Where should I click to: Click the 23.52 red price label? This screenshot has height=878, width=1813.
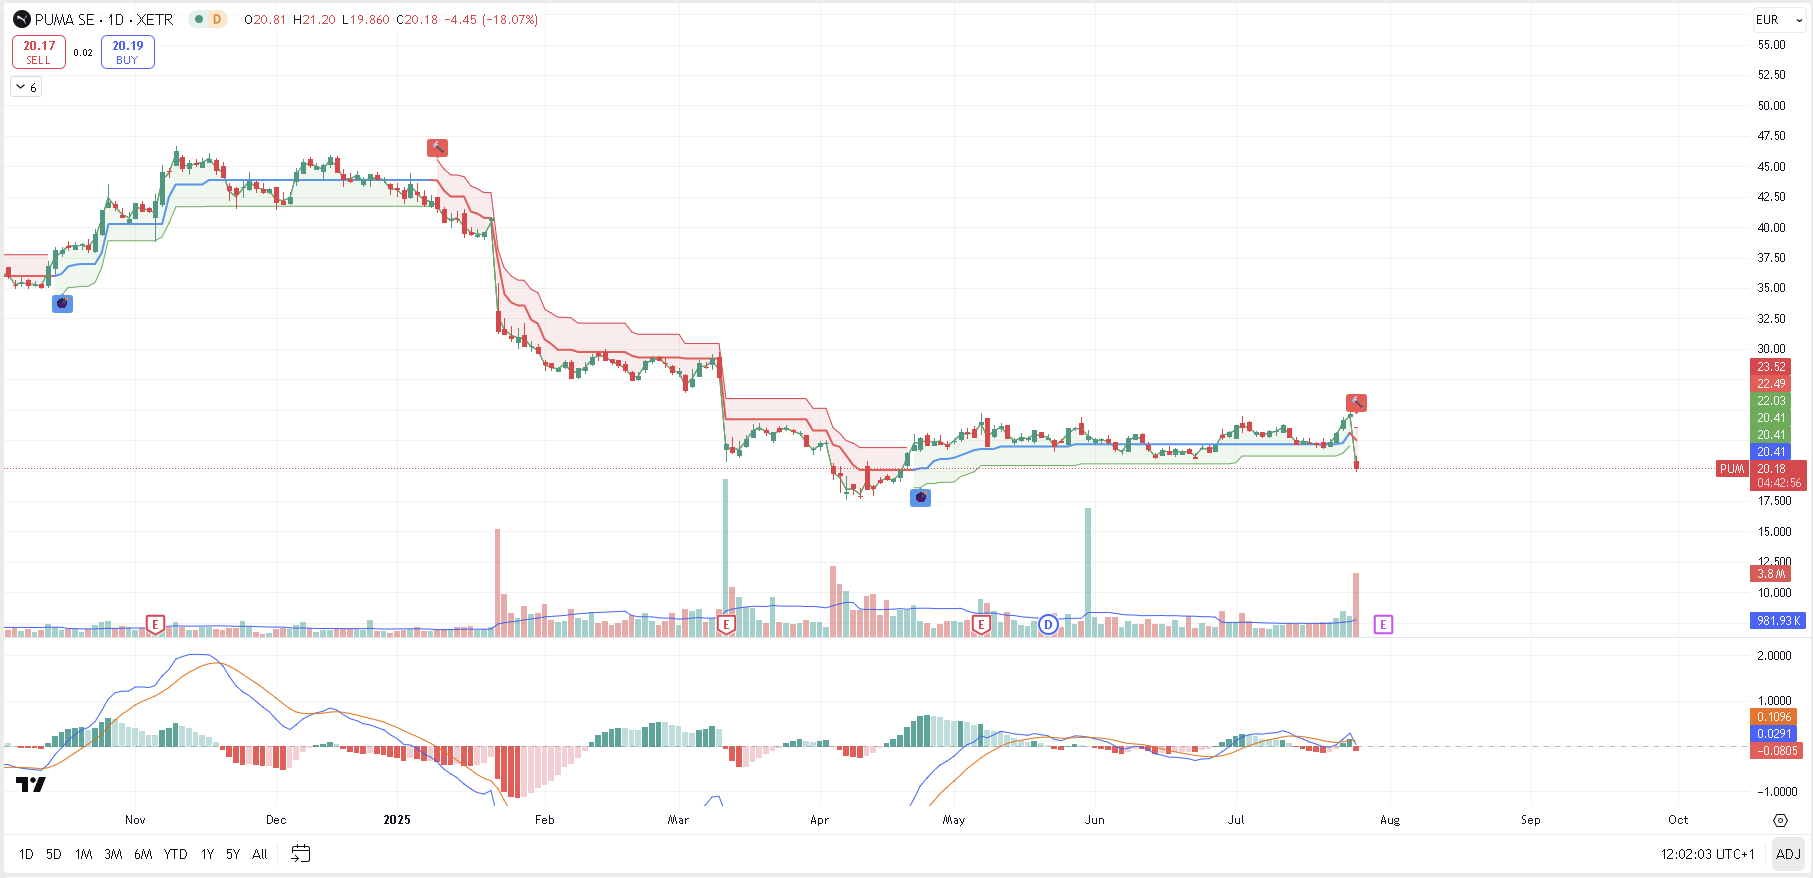[1771, 367]
